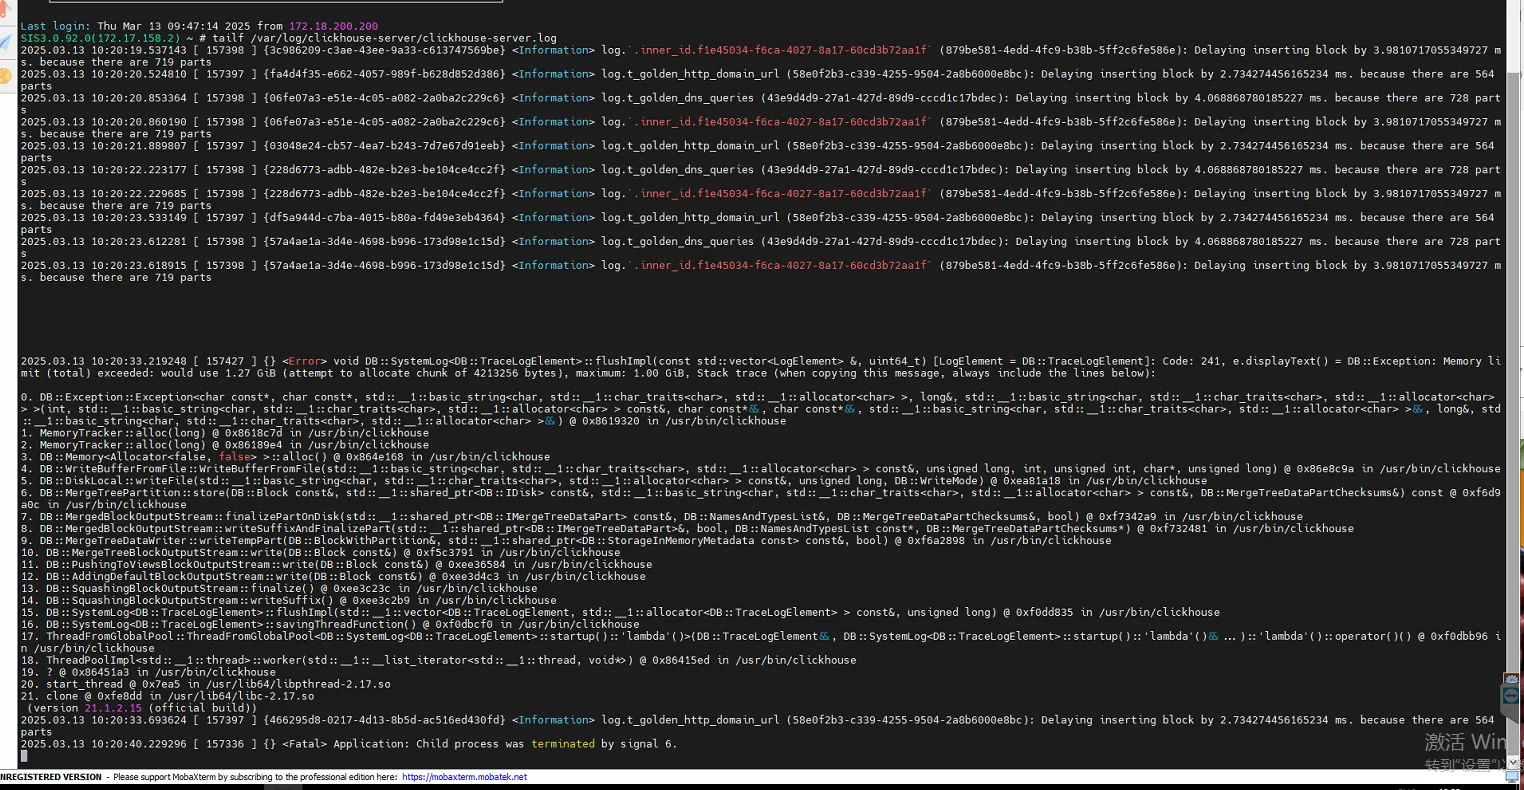Screen dimensions: 1524x790
Task: Click the UNREGISTERED VERSION label
Action: (x=52, y=777)
